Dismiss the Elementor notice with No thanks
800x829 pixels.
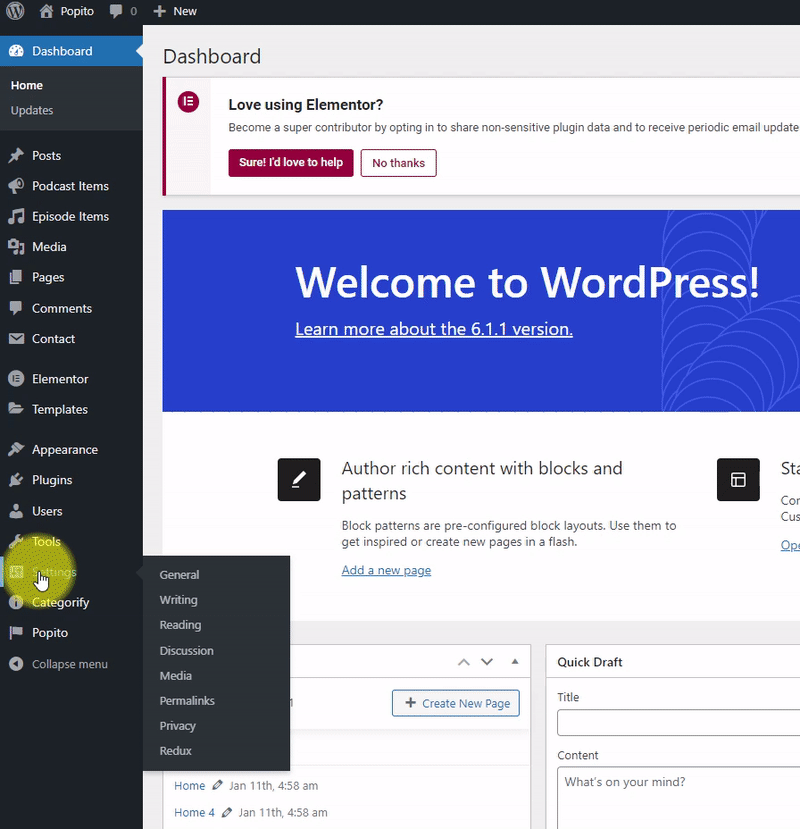398,163
